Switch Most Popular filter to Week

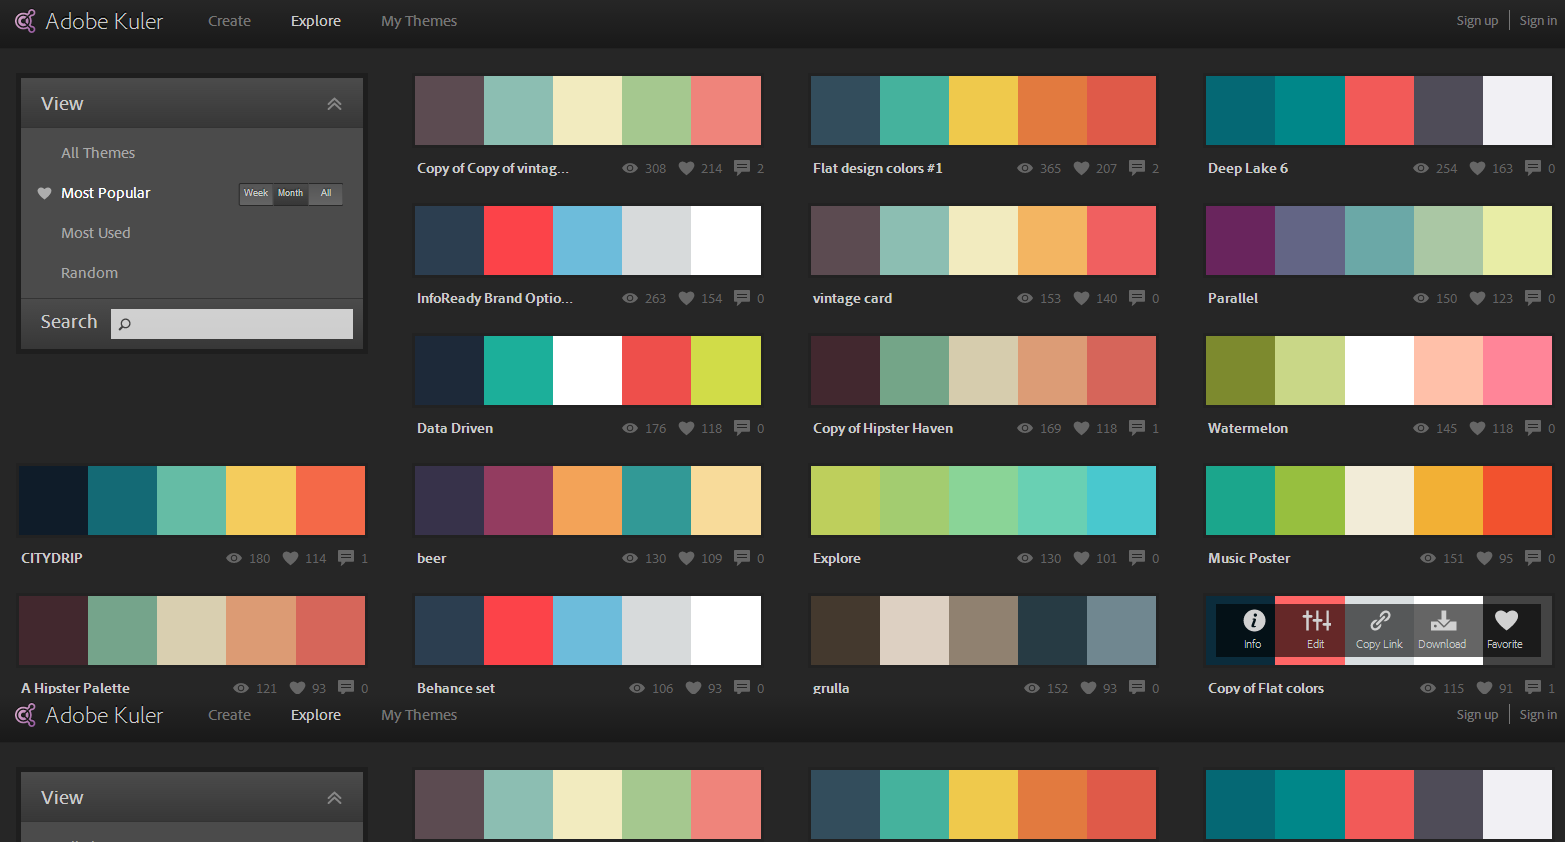[x=256, y=194]
